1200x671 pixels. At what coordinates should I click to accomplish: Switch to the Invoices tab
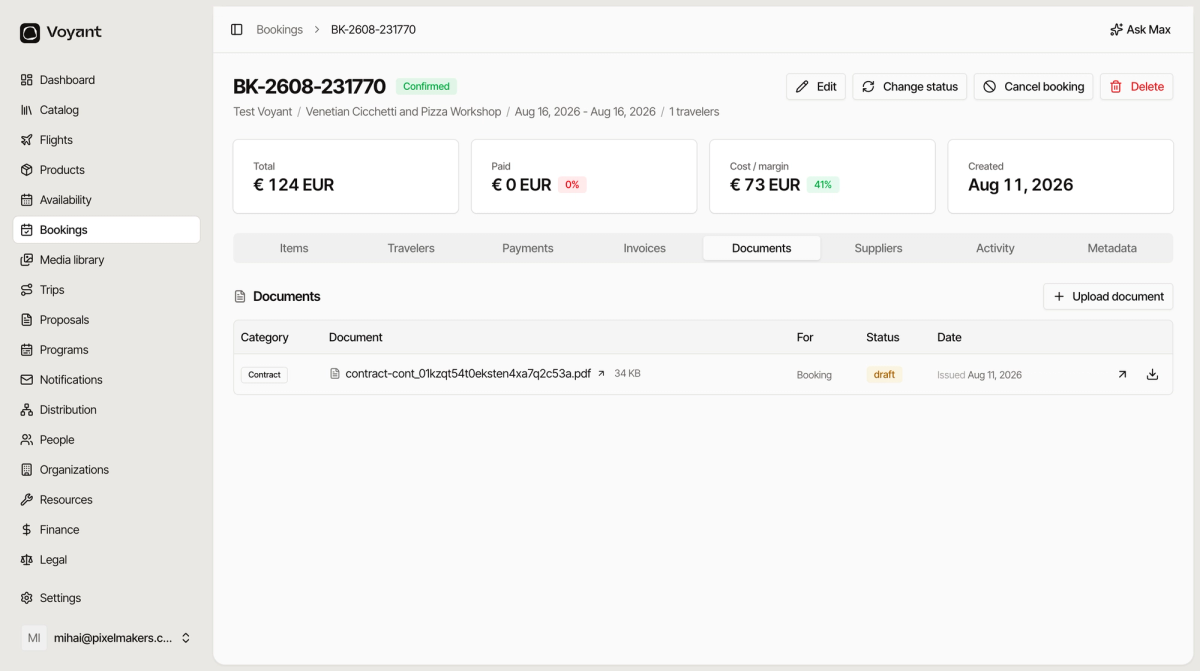645,248
